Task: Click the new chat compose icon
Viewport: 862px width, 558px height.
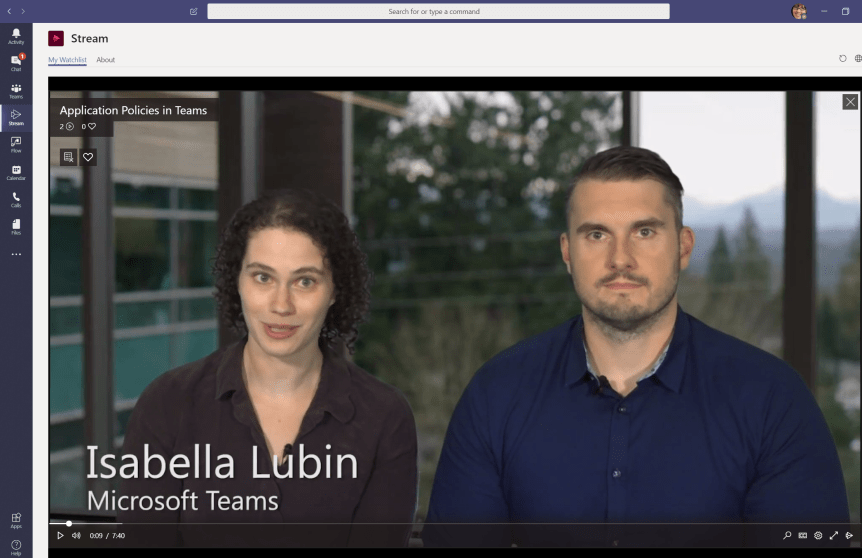Action: click(193, 12)
